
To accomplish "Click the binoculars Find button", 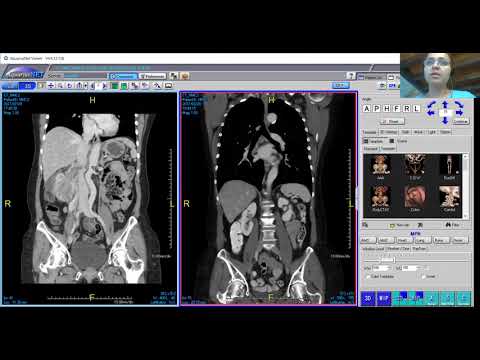I will 453,225.
